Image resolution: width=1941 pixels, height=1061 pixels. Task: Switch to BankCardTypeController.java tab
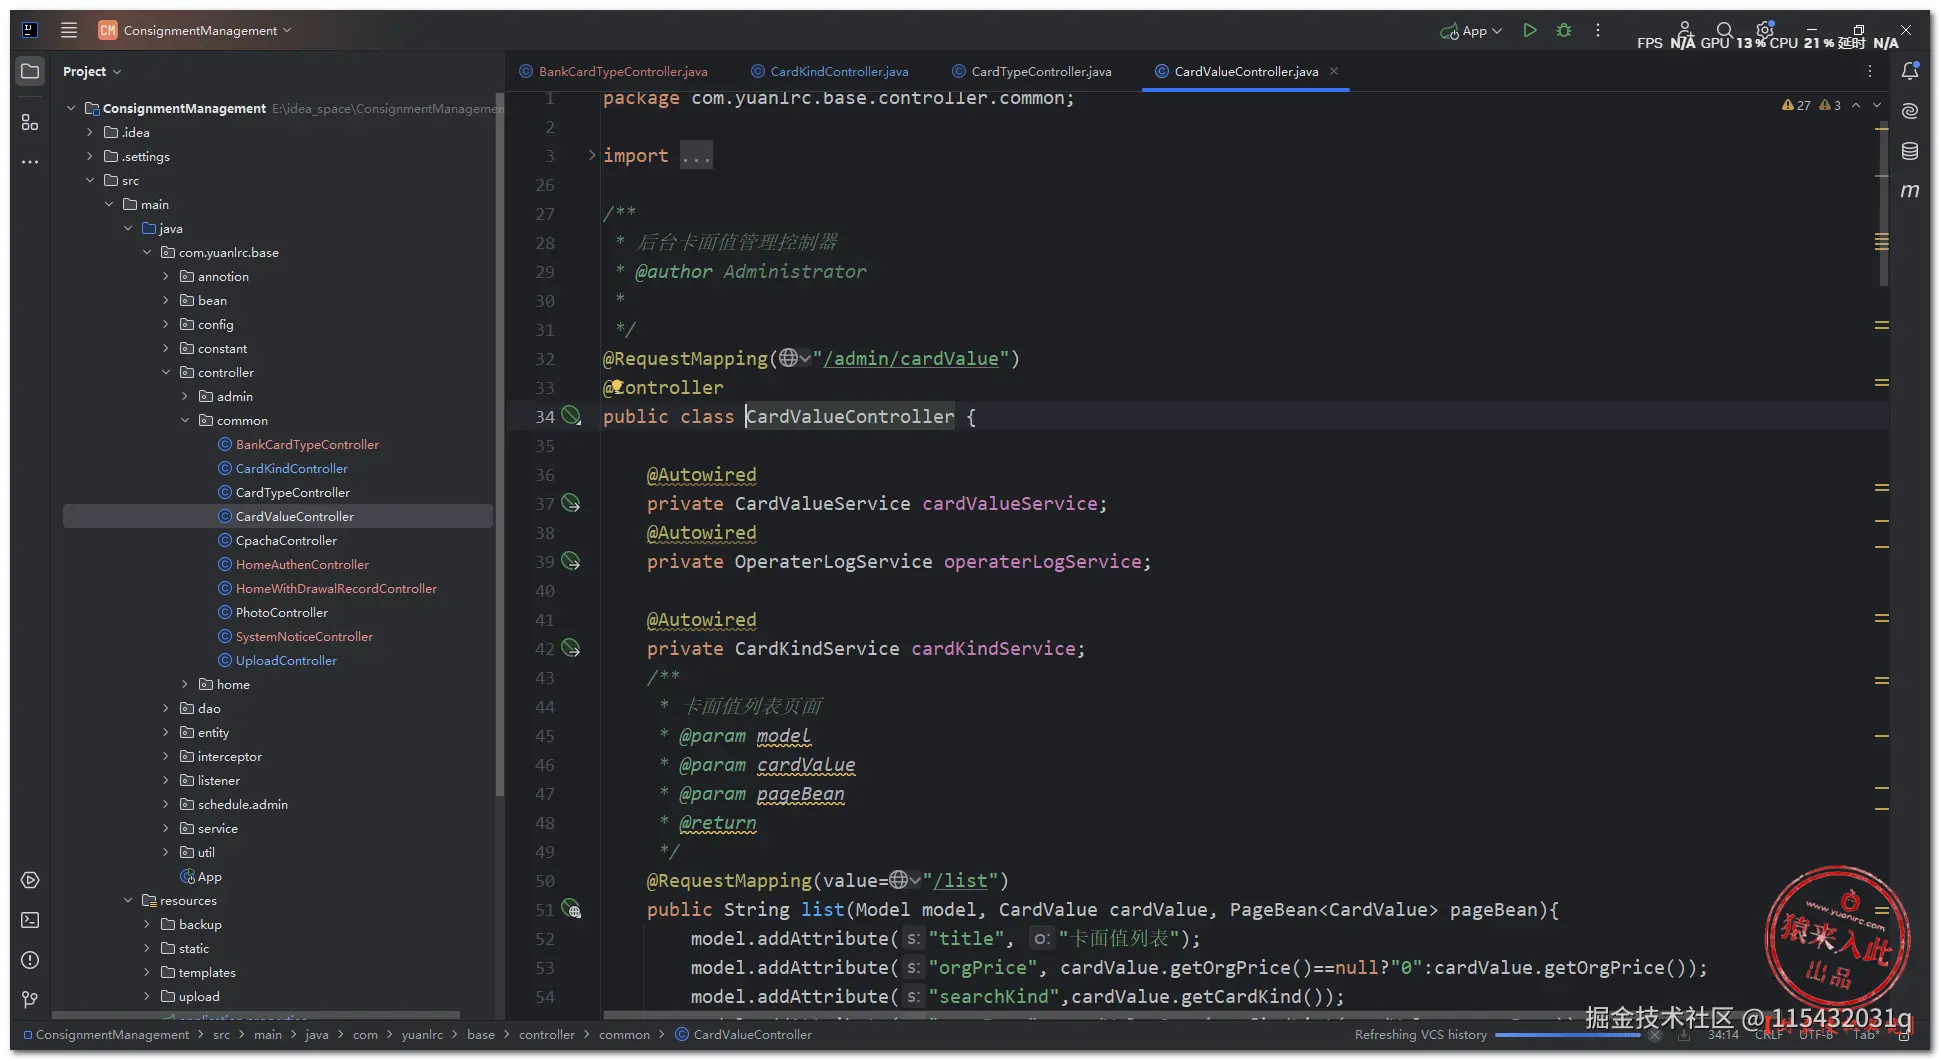pyautogui.click(x=613, y=71)
